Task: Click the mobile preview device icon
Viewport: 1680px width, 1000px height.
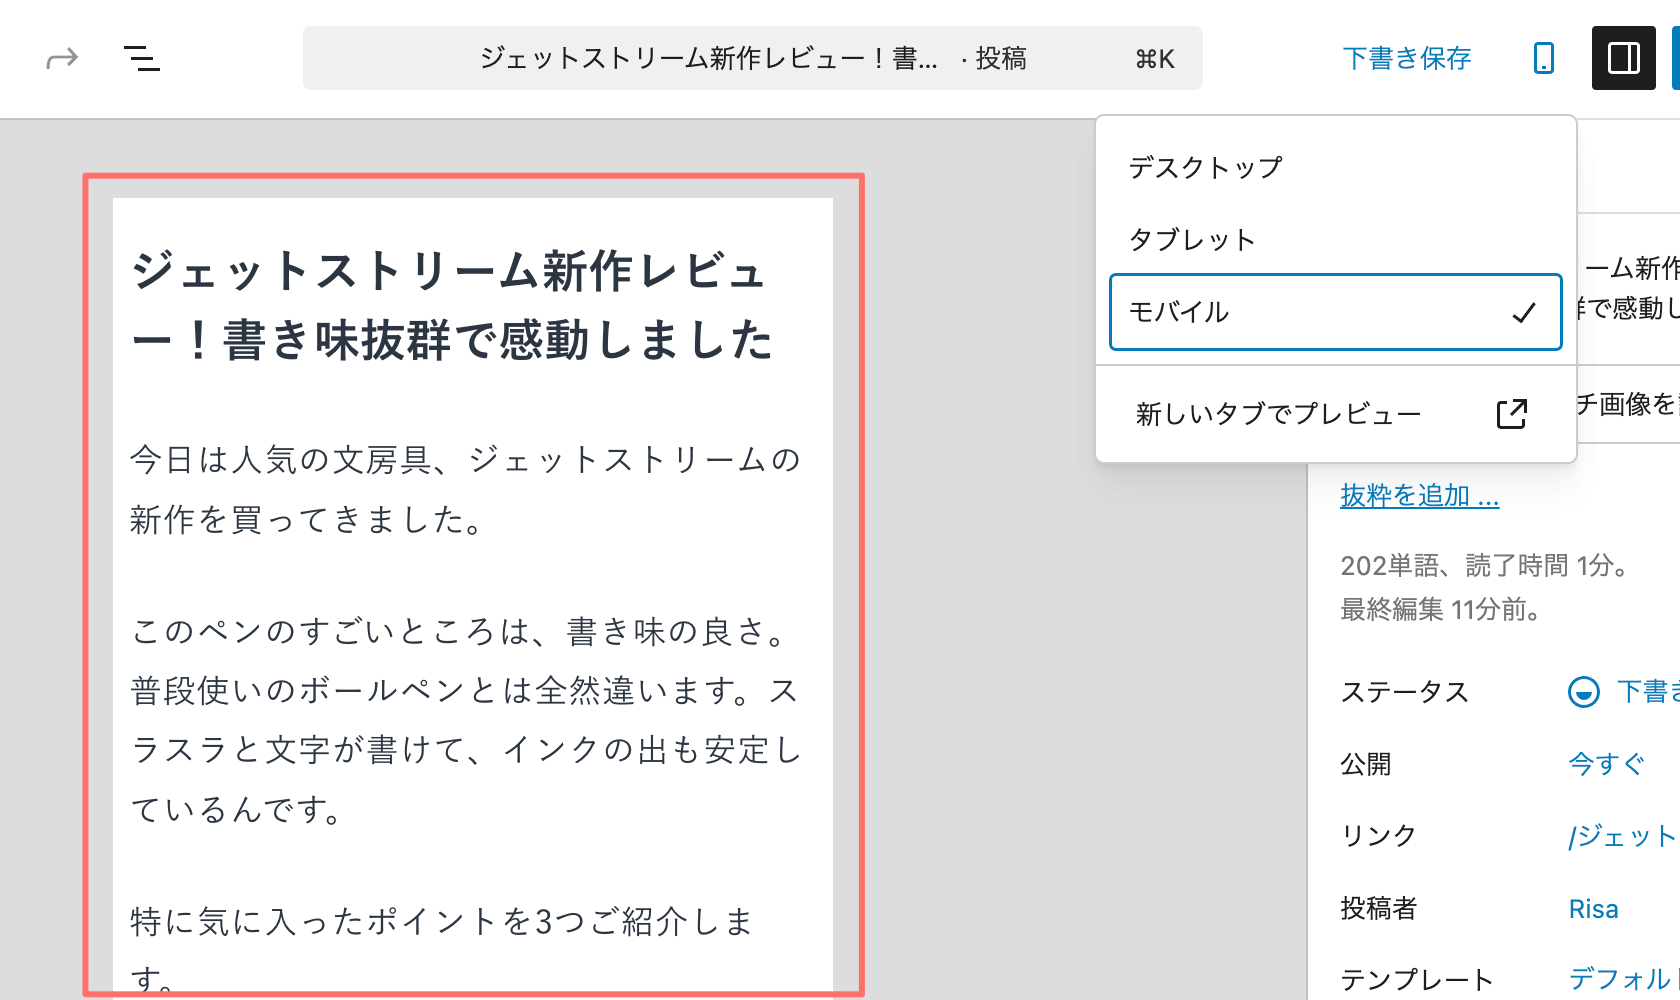Action: click(1544, 58)
